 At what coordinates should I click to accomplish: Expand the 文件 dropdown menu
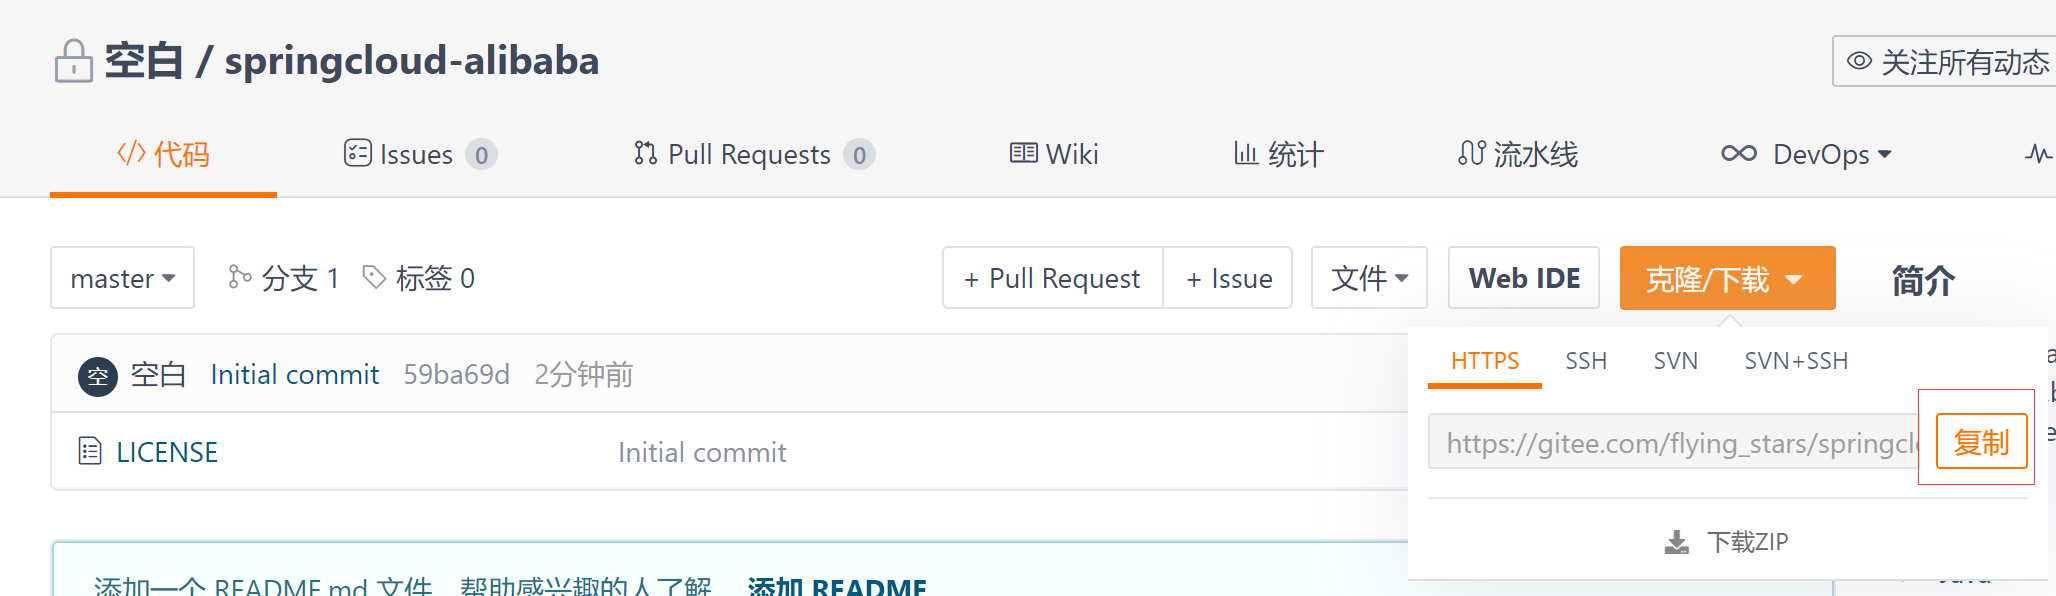click(x=1369, y=278)
